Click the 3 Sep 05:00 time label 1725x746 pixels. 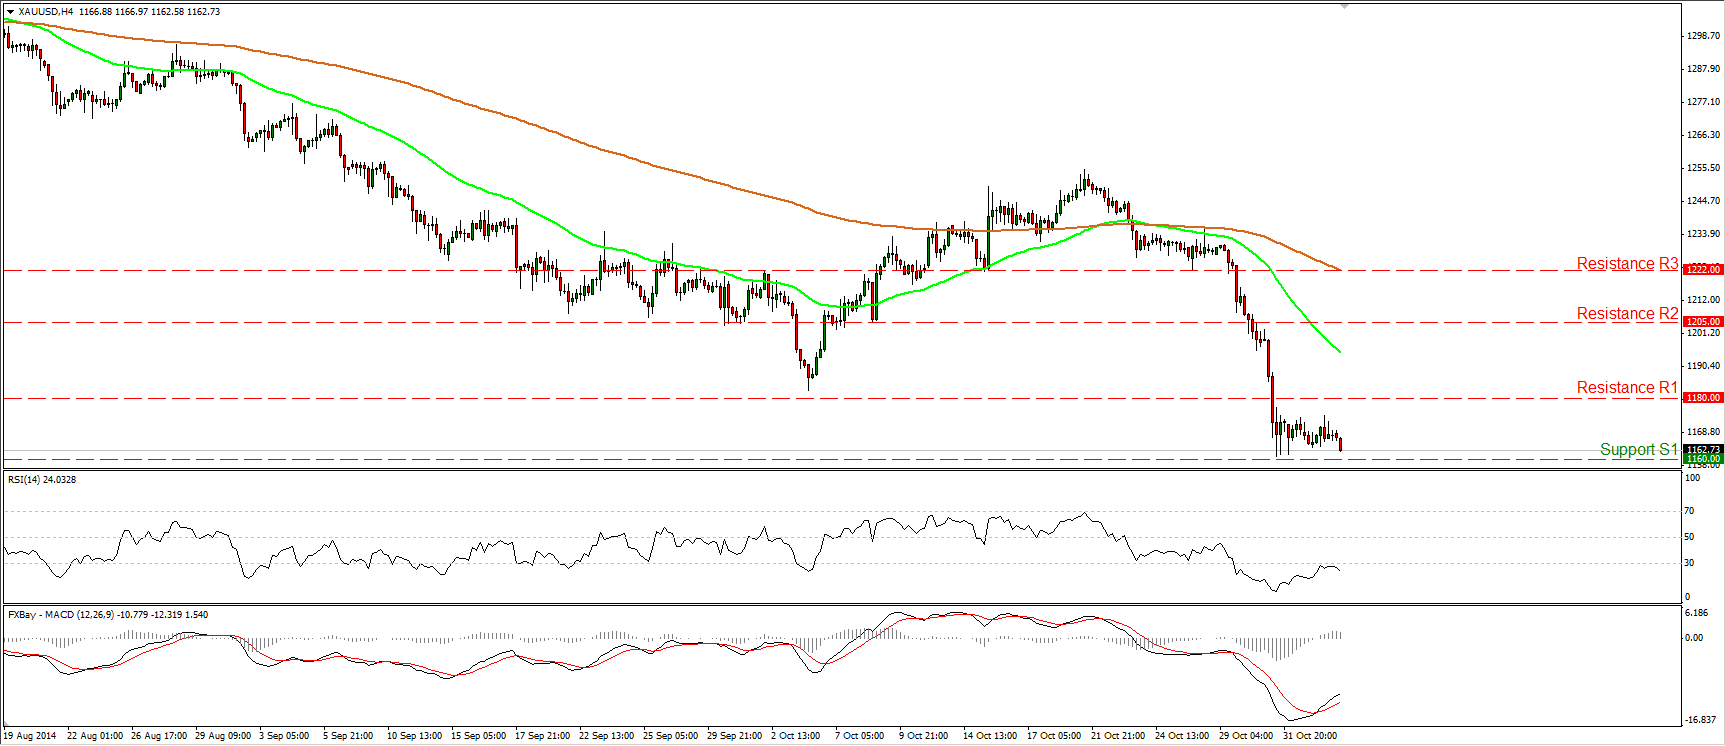(285, 736)
